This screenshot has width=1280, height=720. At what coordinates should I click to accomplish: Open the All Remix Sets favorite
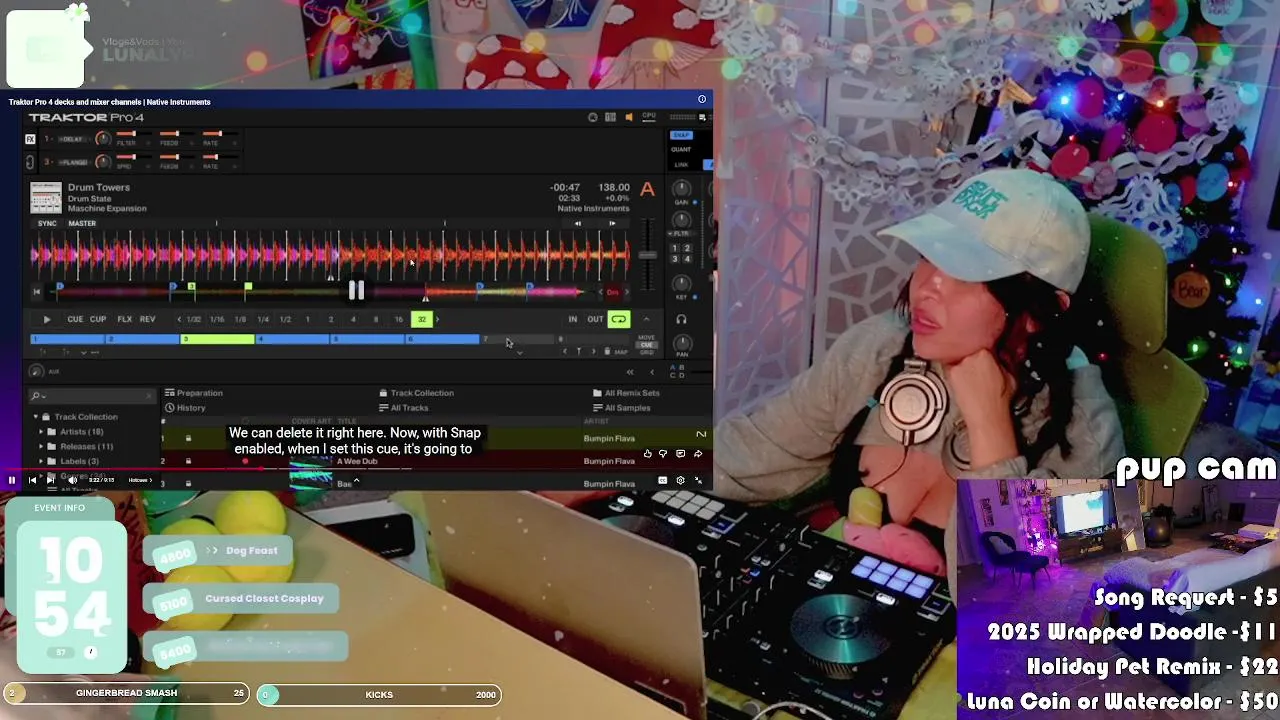(x=625, y=393)
